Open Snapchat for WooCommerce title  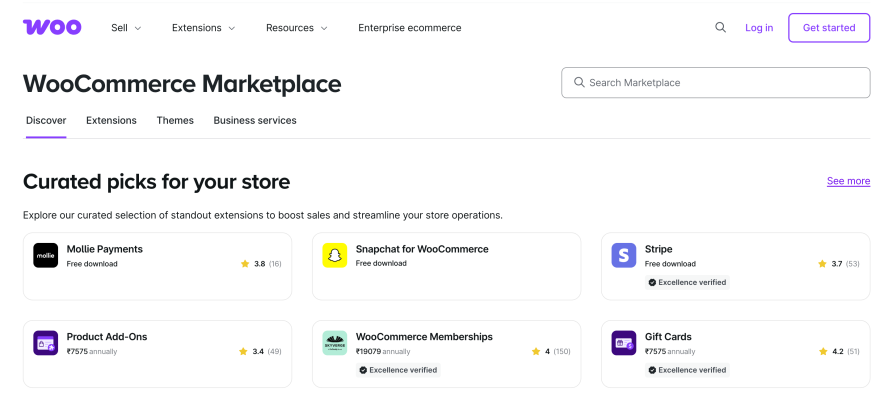[x=422, y=249]
